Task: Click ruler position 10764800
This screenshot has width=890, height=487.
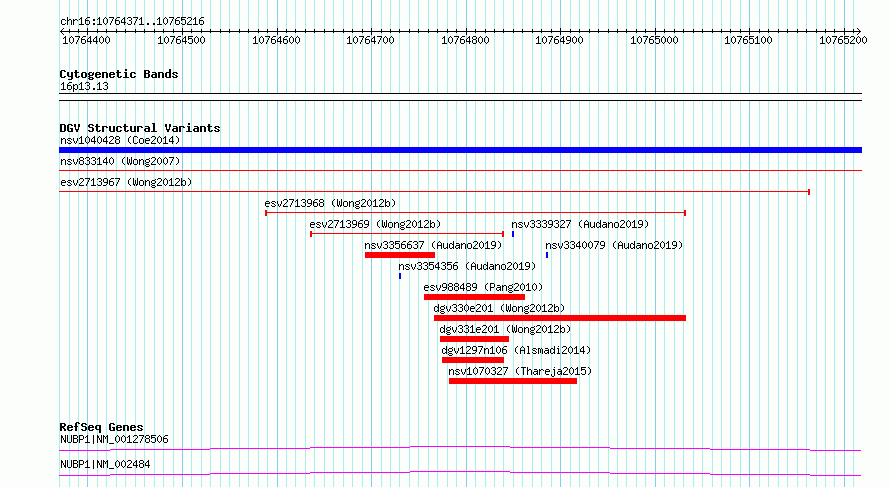Action: click(465, 40)
